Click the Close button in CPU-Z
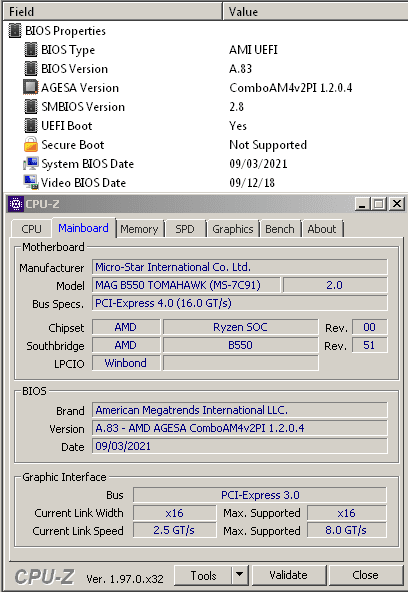Screen dimensions: 408x592 365,575
